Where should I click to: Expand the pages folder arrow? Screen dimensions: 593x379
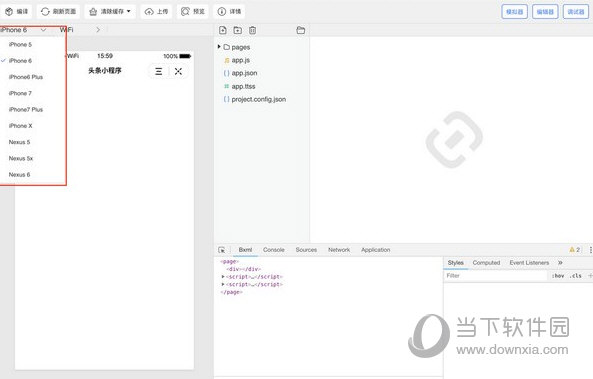(219, 47)
